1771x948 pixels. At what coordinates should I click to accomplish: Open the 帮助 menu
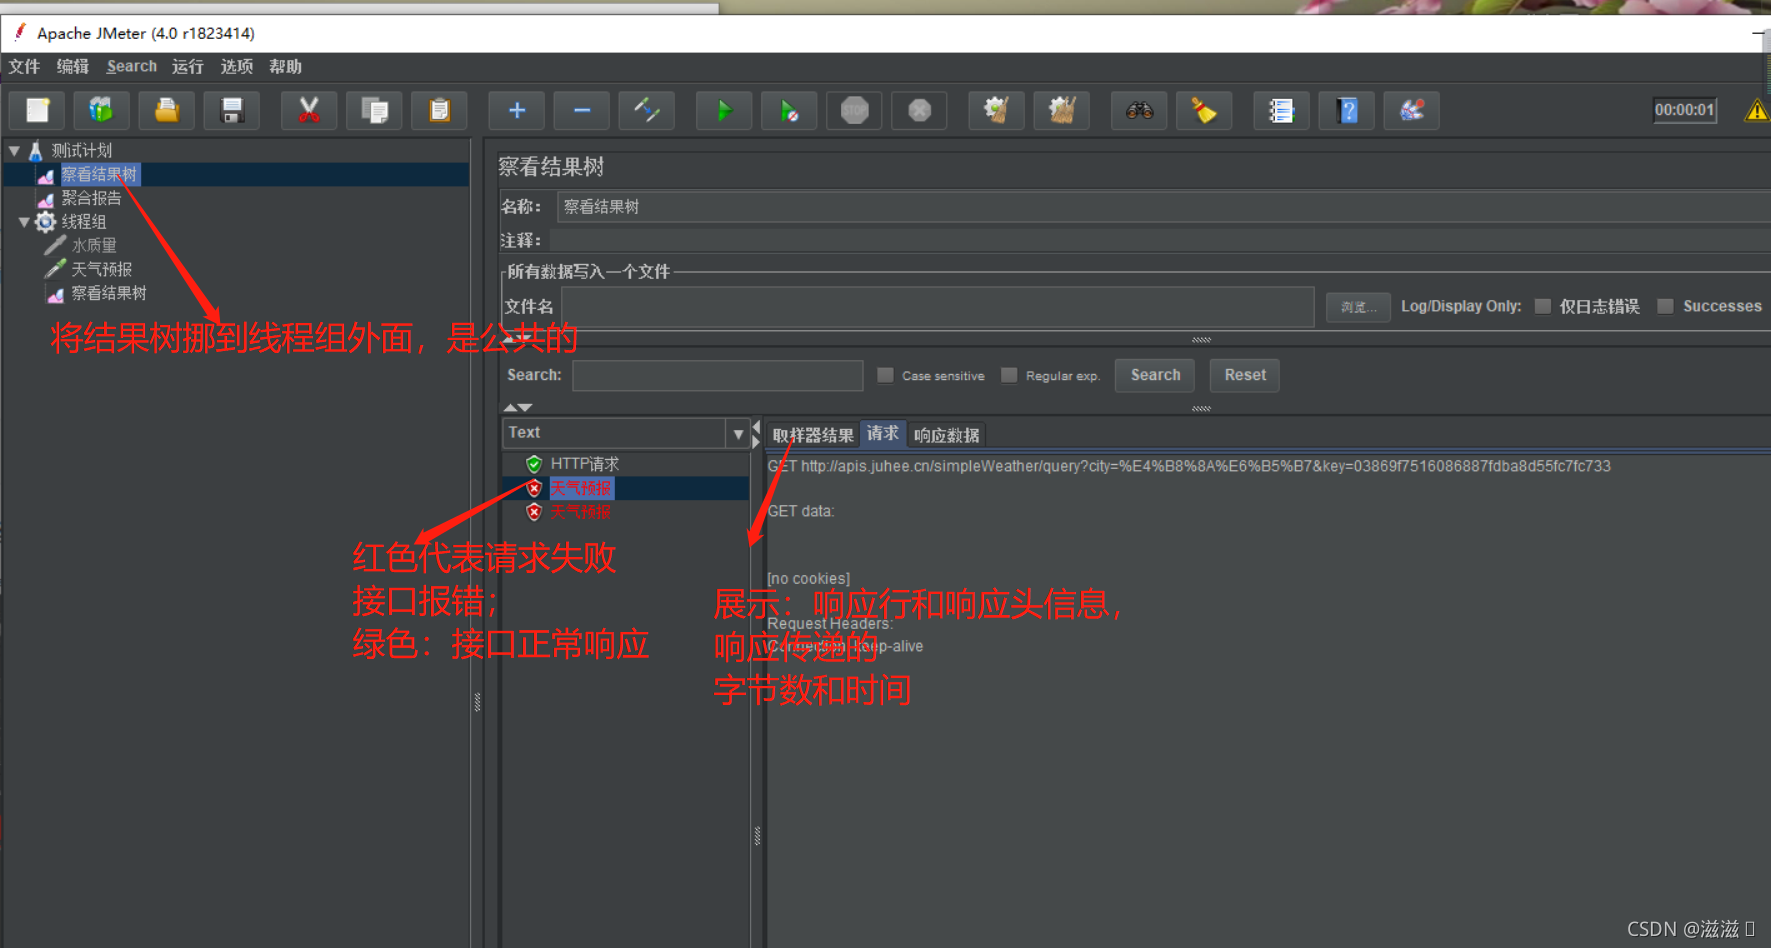(286, 67)
